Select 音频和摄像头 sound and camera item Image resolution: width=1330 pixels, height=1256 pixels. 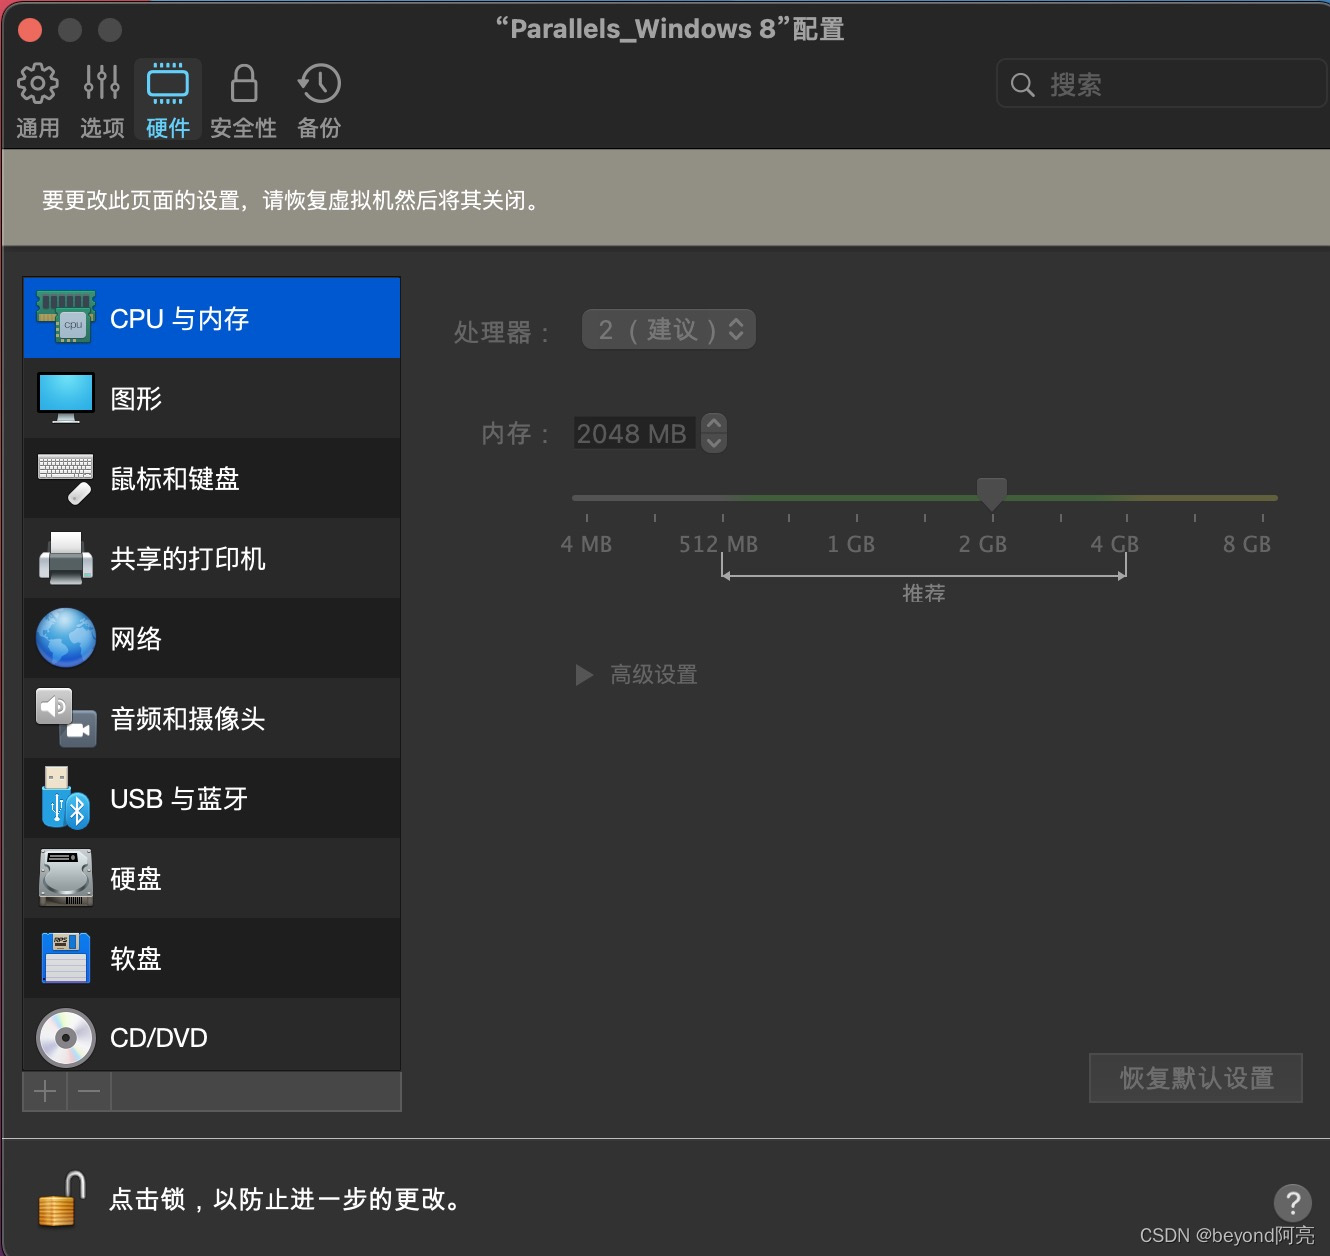pyautogui.click(x=211, y=718)
